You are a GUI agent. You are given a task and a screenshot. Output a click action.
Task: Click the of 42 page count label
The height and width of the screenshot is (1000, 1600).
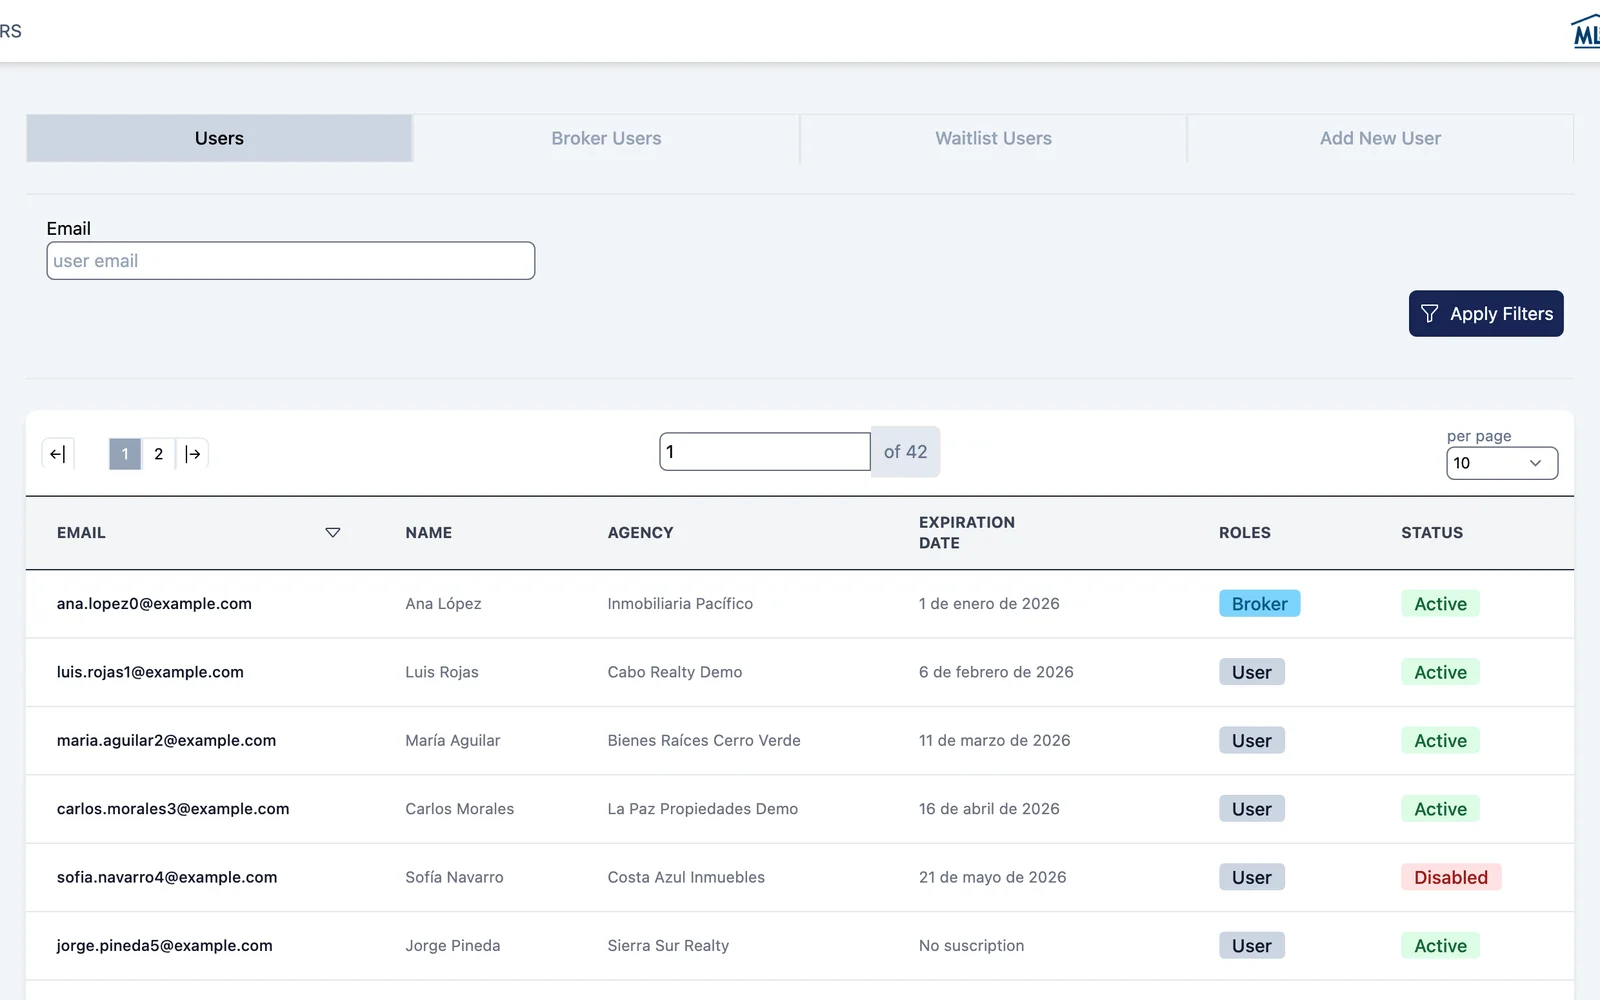(905, 452)
